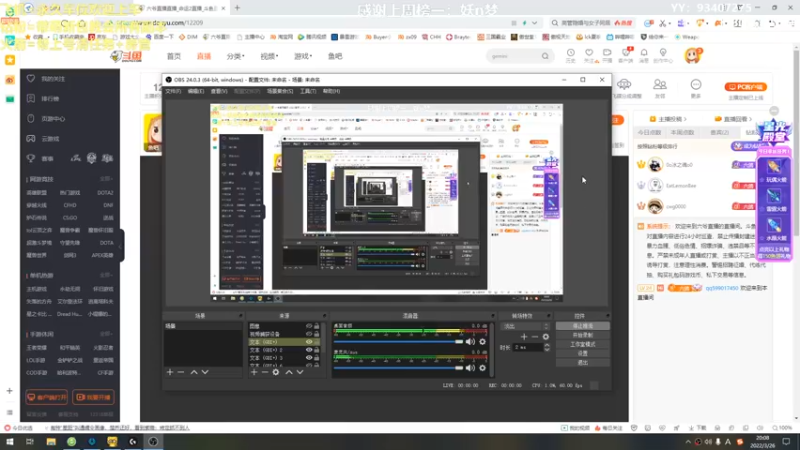The image size is (800, 450).
Task: Open the OBS 帮助(H) menu
Action: click(331, 91)
